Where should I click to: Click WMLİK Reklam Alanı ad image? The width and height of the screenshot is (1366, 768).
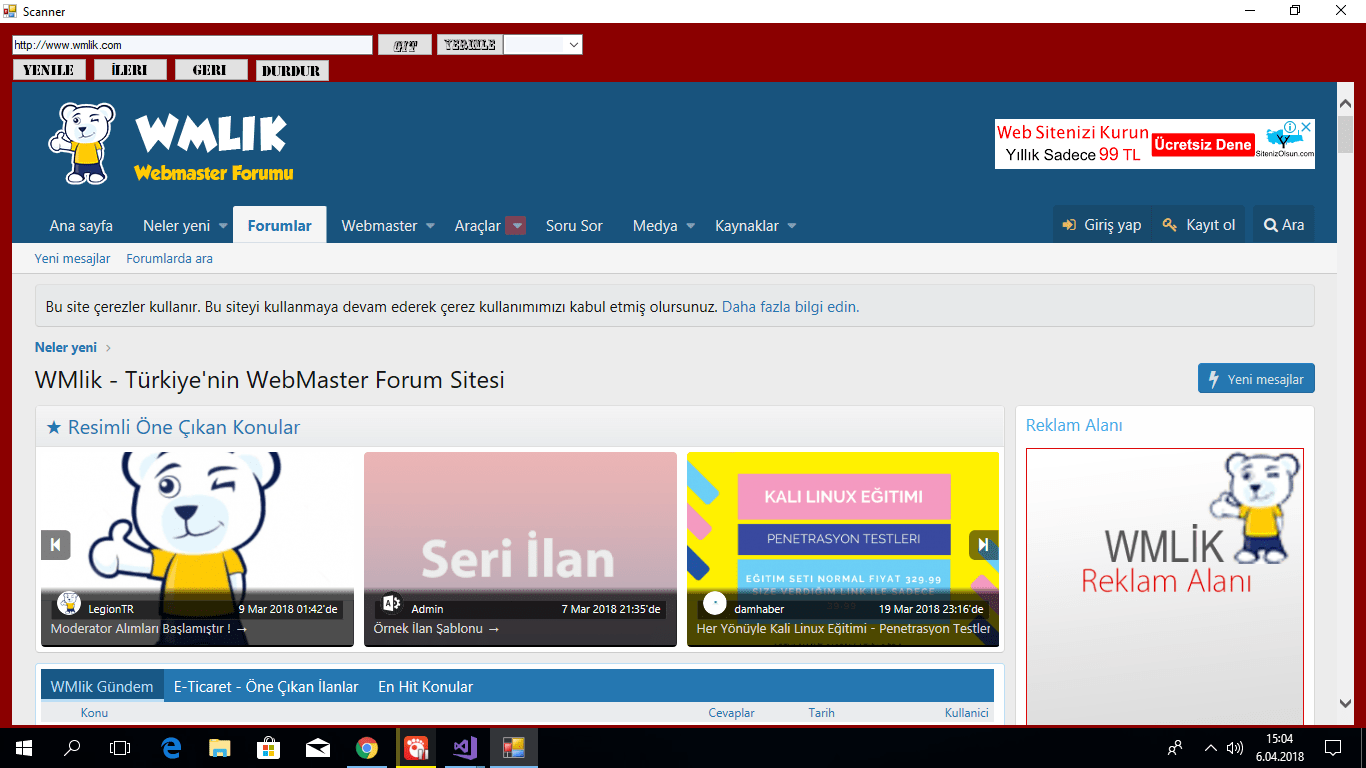1165,586
